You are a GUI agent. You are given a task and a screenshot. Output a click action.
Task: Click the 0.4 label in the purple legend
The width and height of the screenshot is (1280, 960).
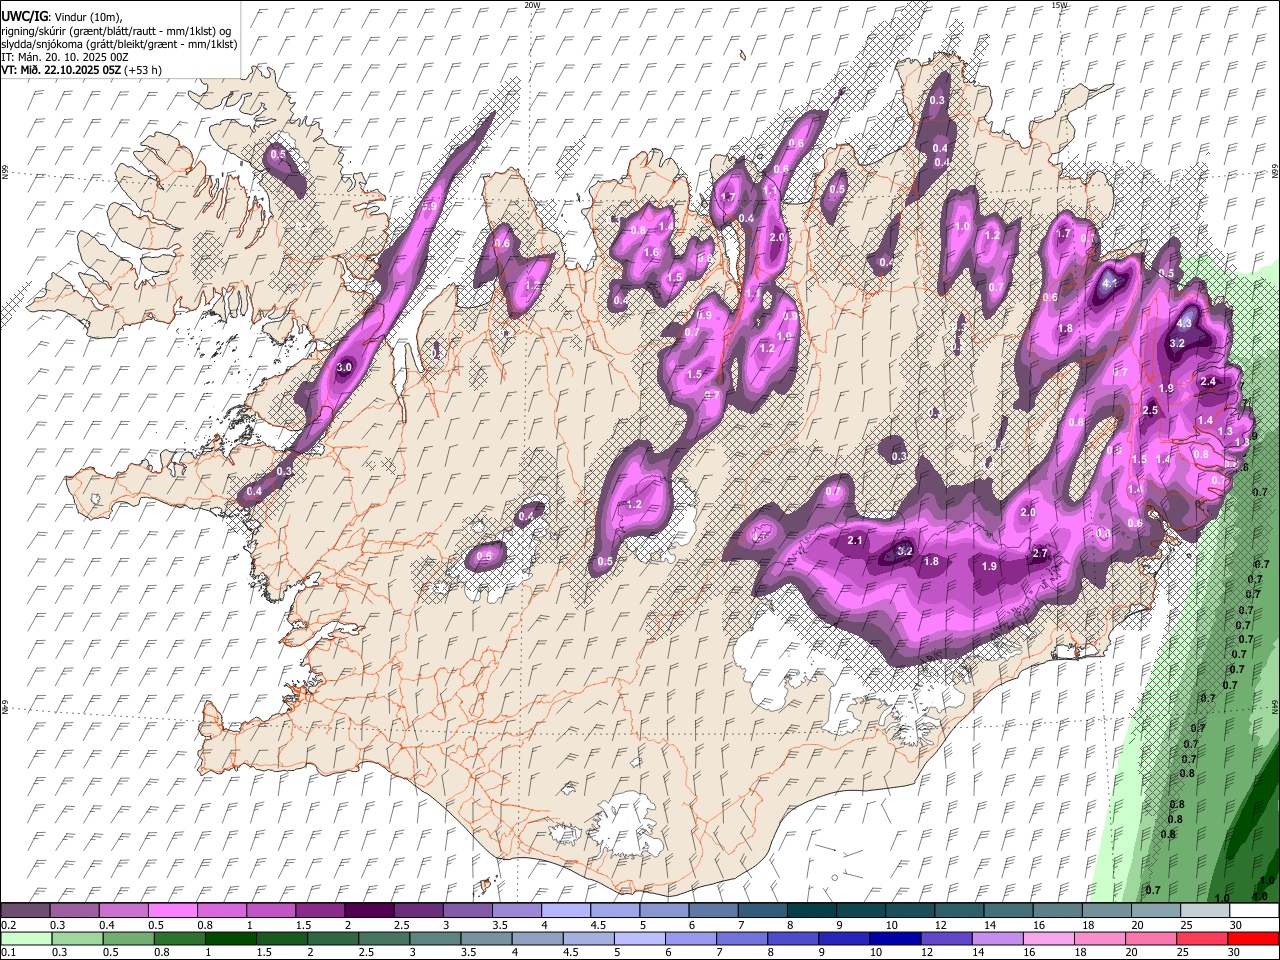click(x=107, y=925)
